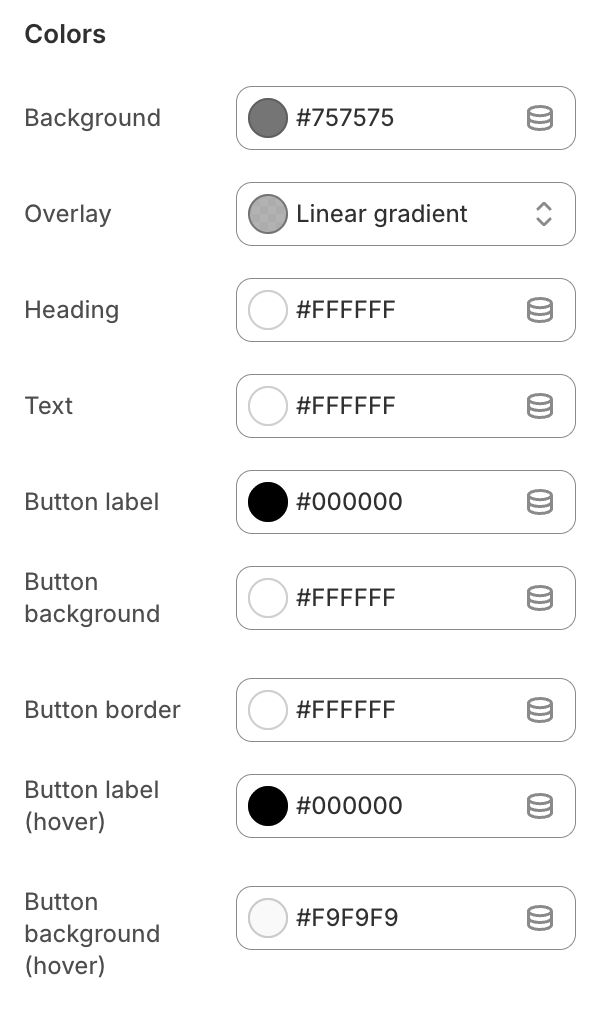Click database icon for Button label (hover)

coord(540,806)
